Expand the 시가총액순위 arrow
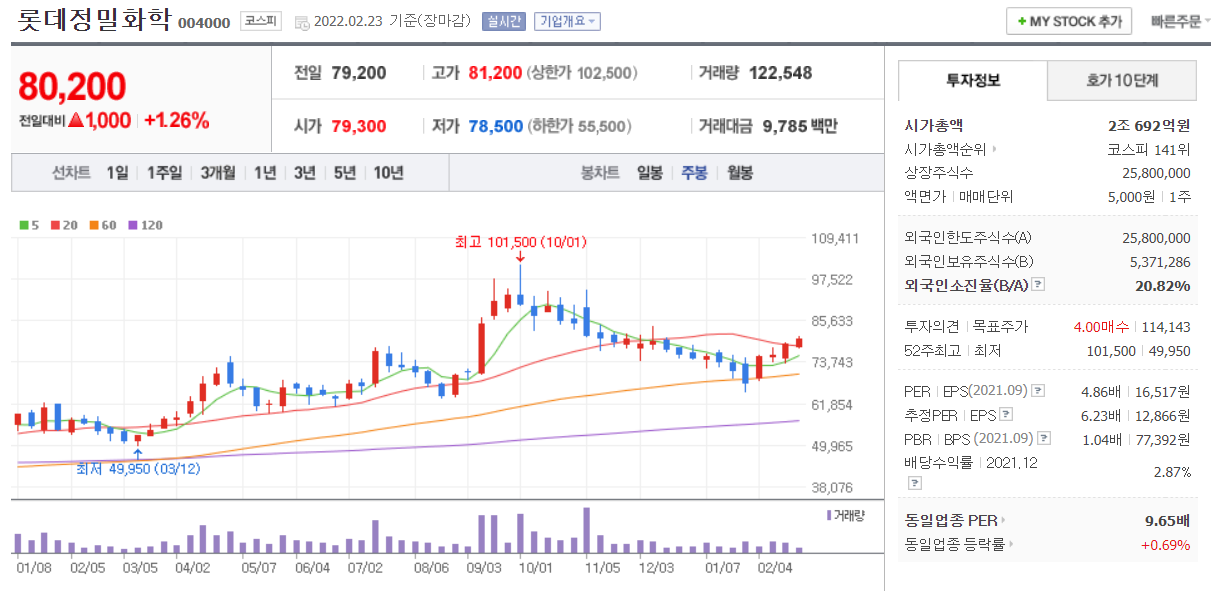Viewport: 1217px width, 591px height. [x=993, y=150]
